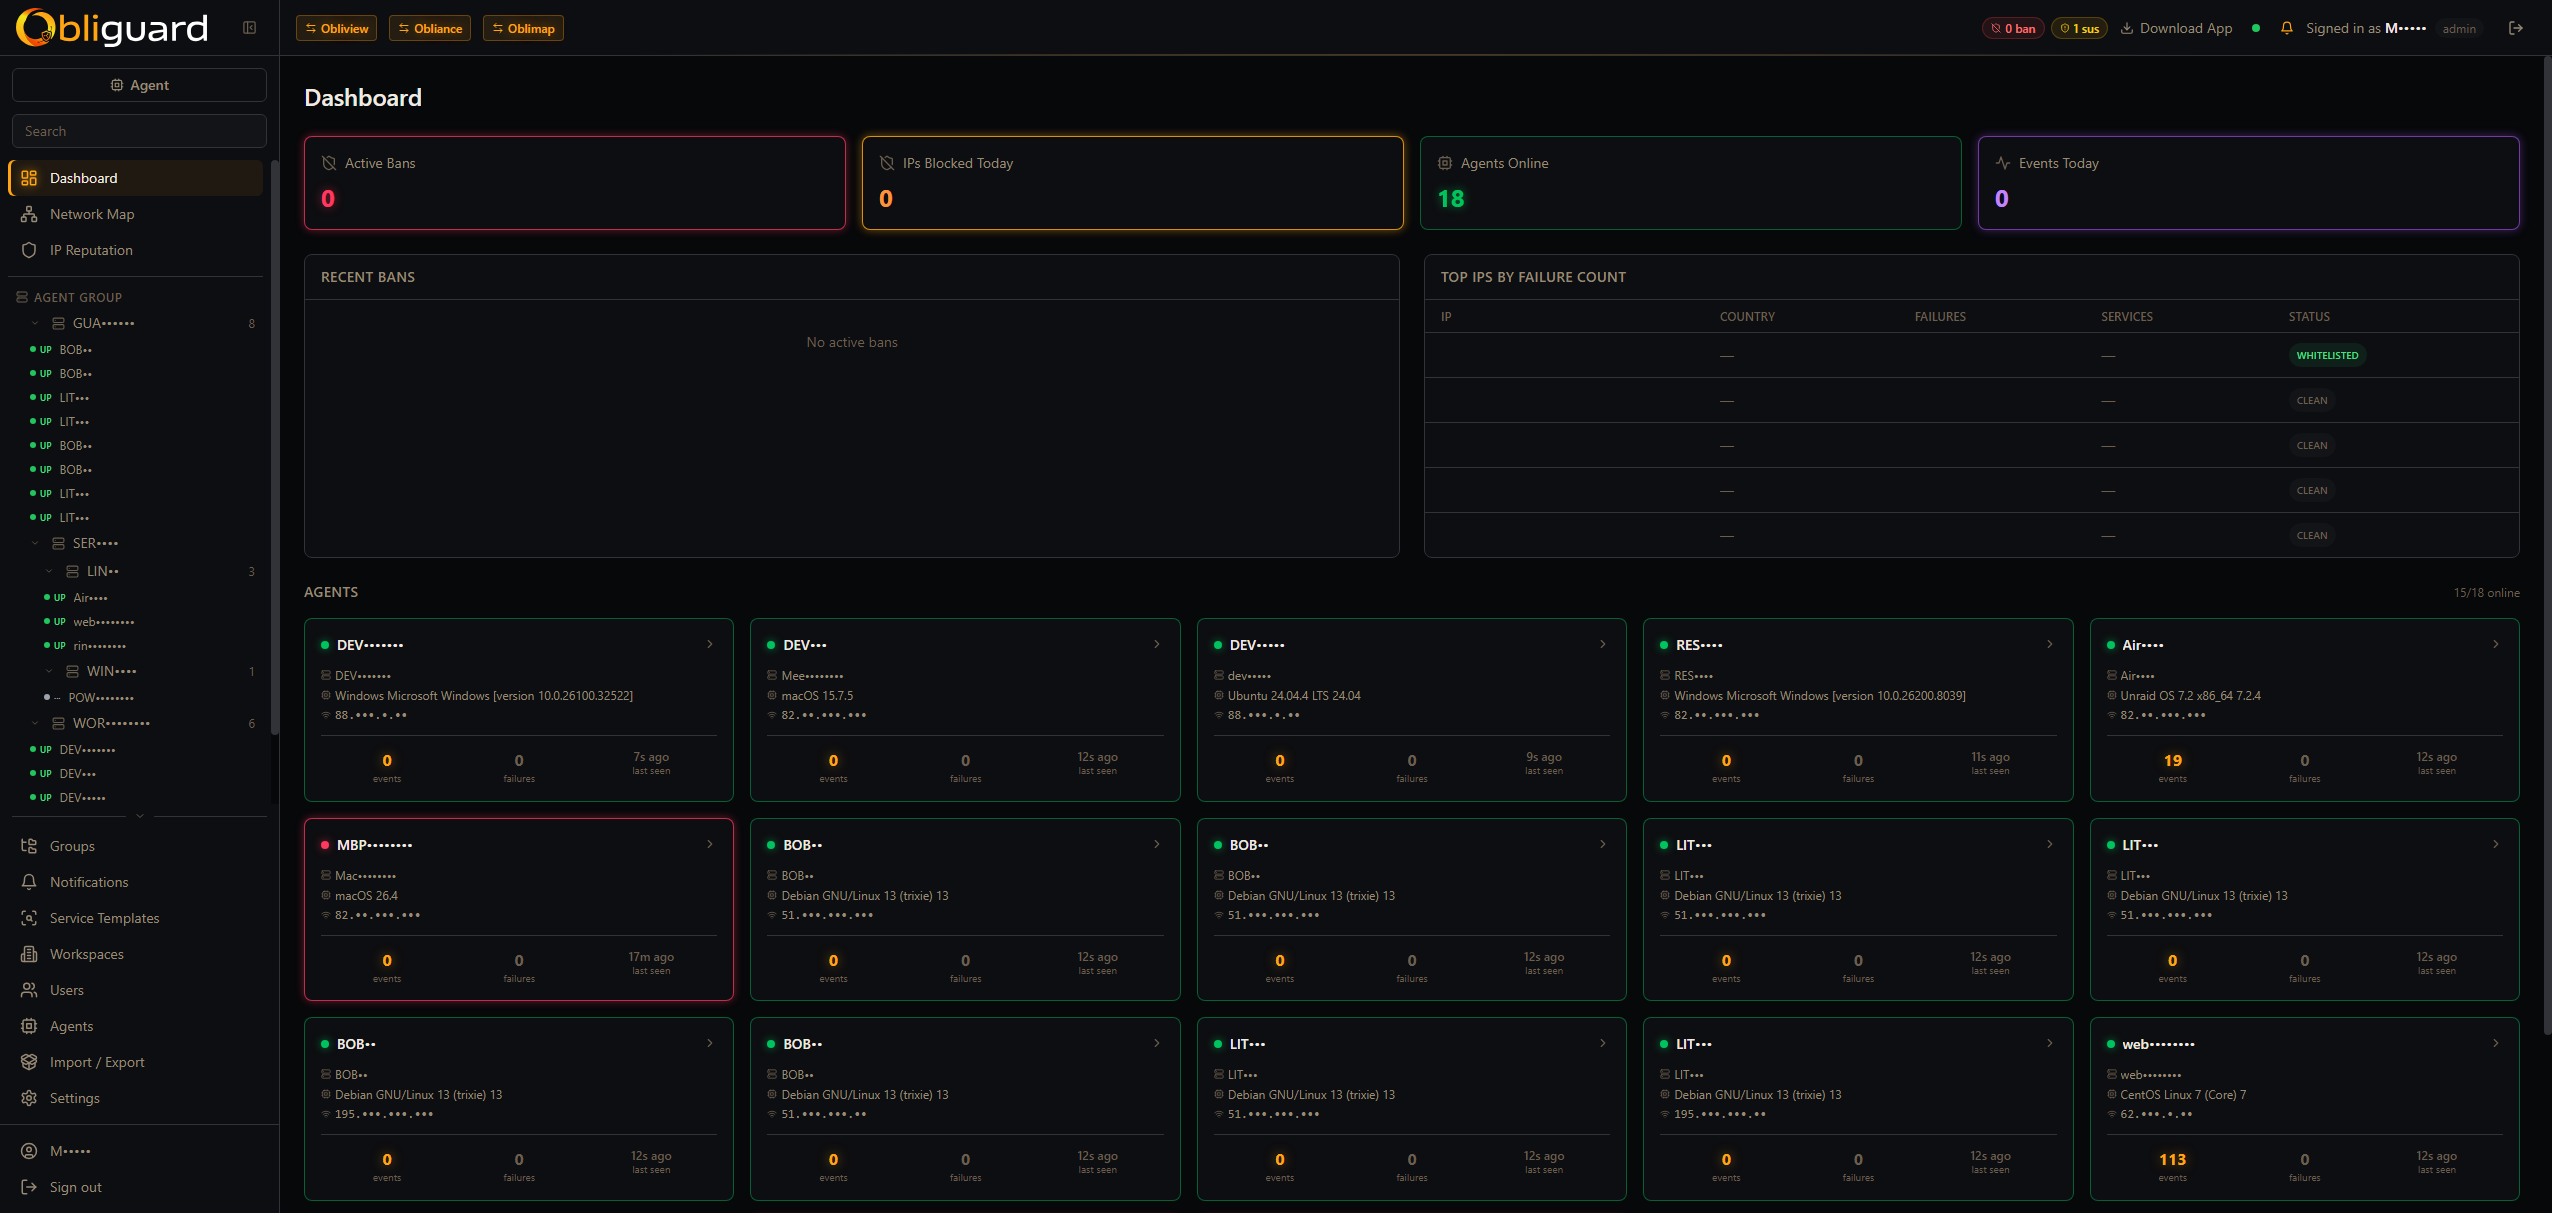Screen dimensions: 2552x1213
Task: Click the Import / Export sidebar icon
Action: [30, 1062]
